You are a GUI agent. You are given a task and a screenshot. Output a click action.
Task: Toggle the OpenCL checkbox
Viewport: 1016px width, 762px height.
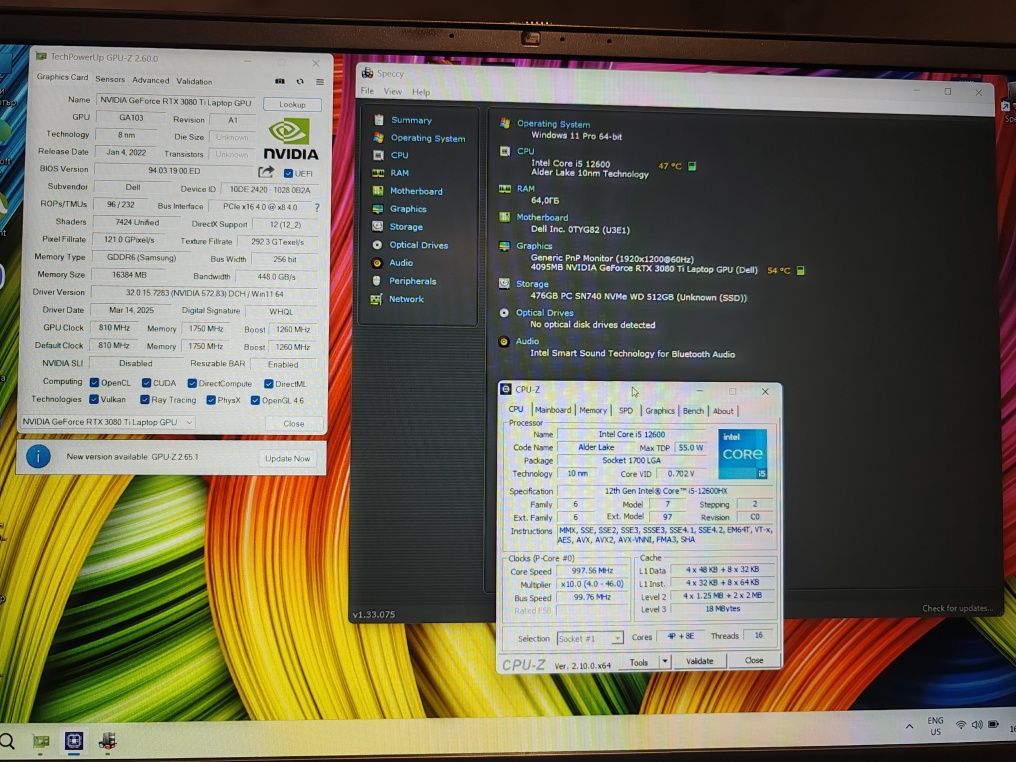point(95,382)
